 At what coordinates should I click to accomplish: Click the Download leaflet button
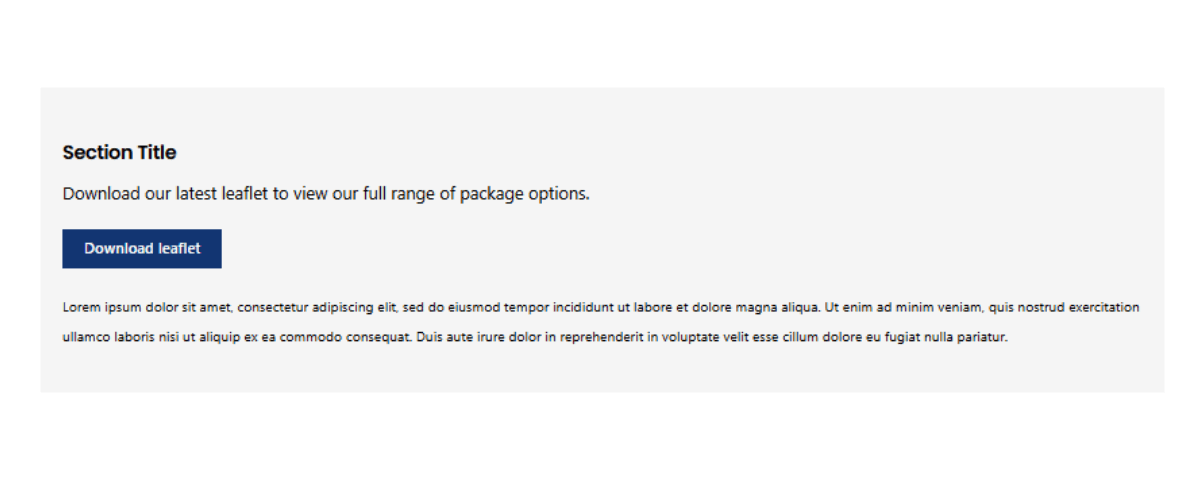142,249
